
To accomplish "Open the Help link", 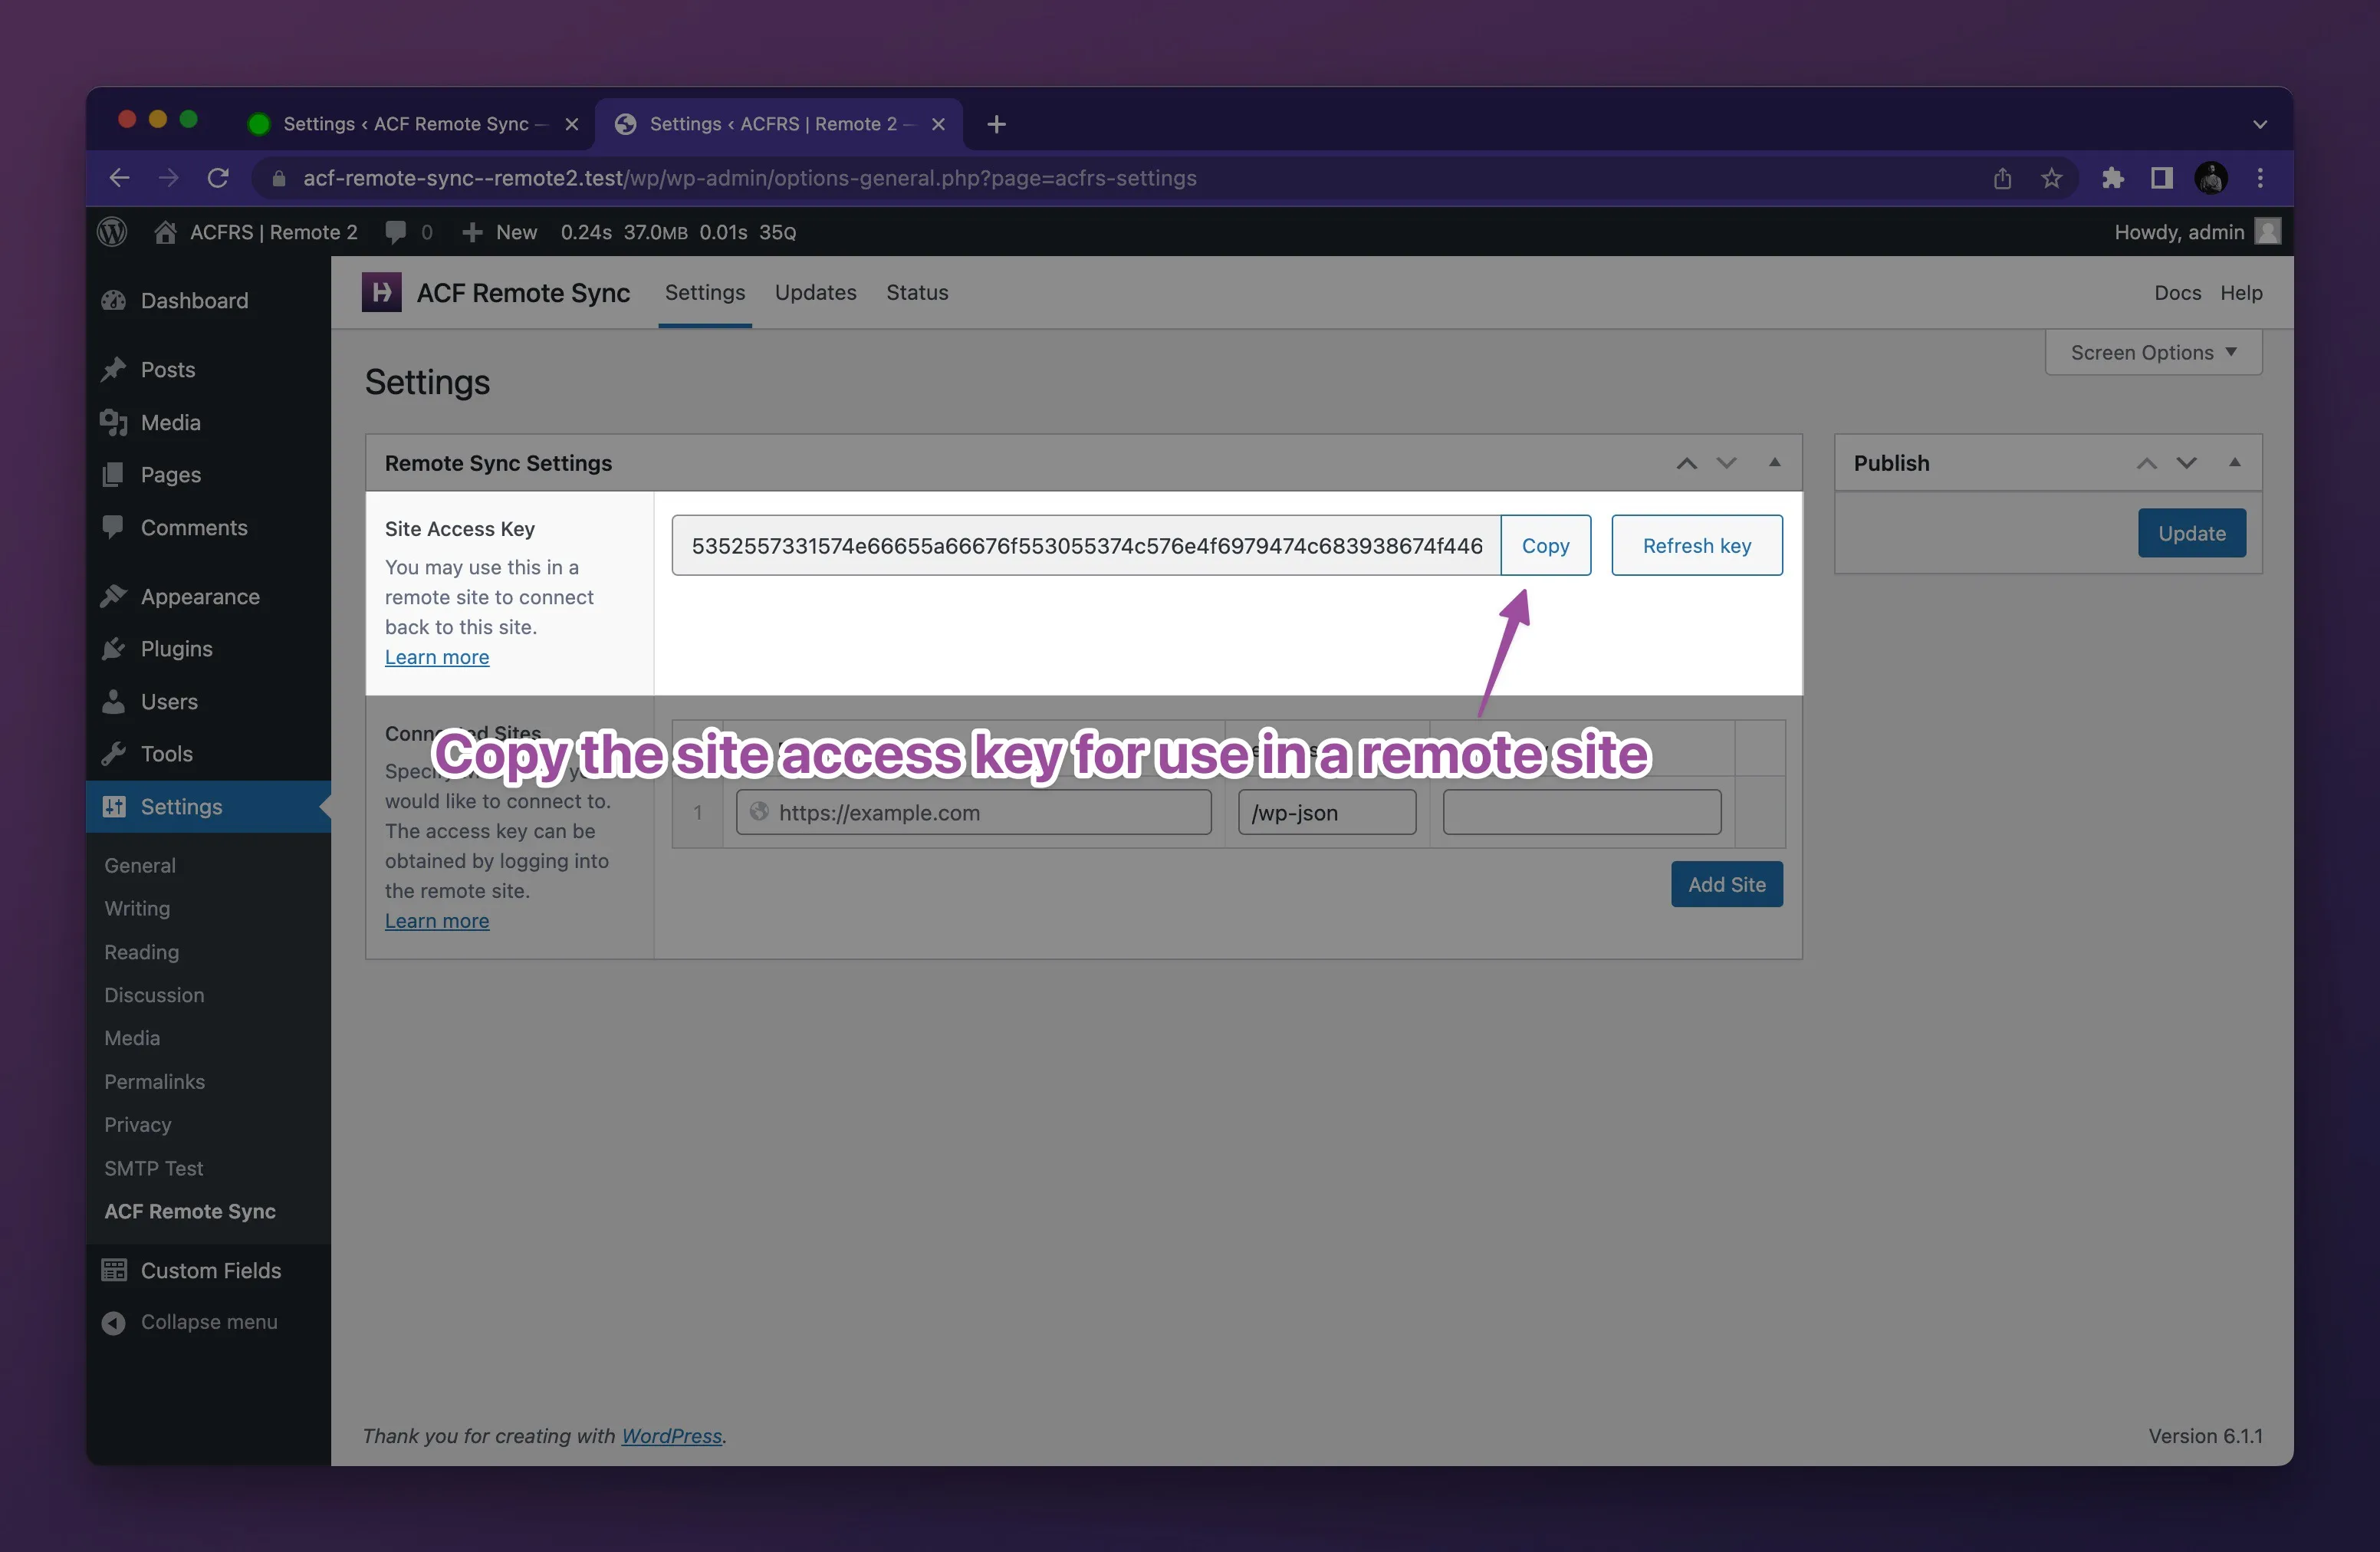I will 2241,293.
